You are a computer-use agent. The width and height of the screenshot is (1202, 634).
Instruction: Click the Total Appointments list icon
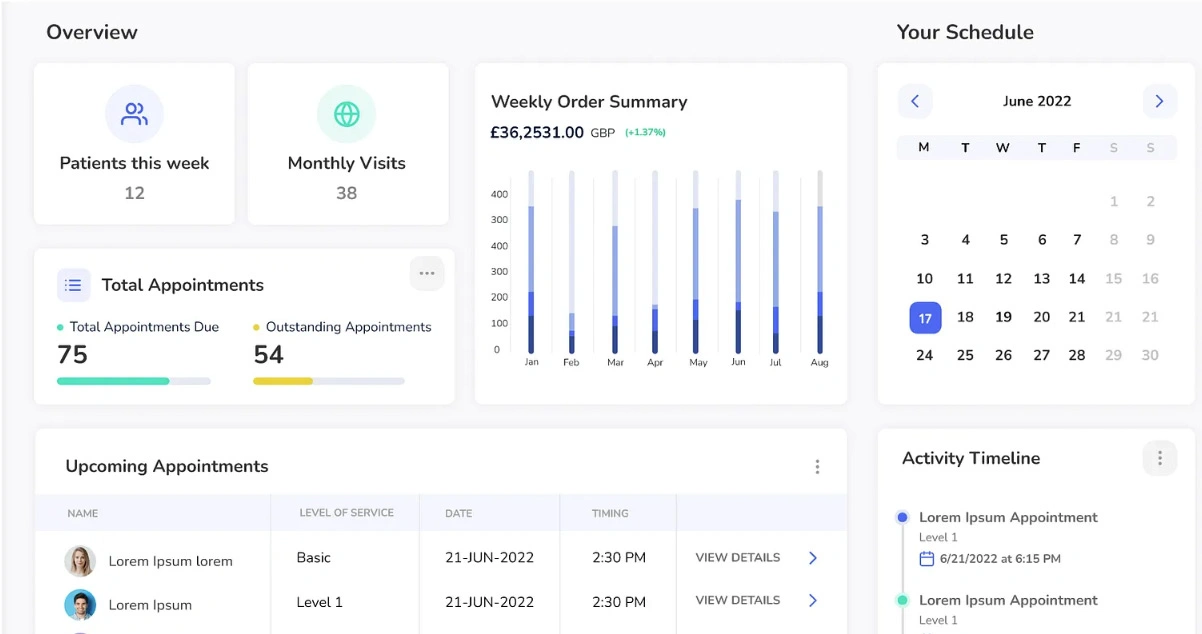73,285
